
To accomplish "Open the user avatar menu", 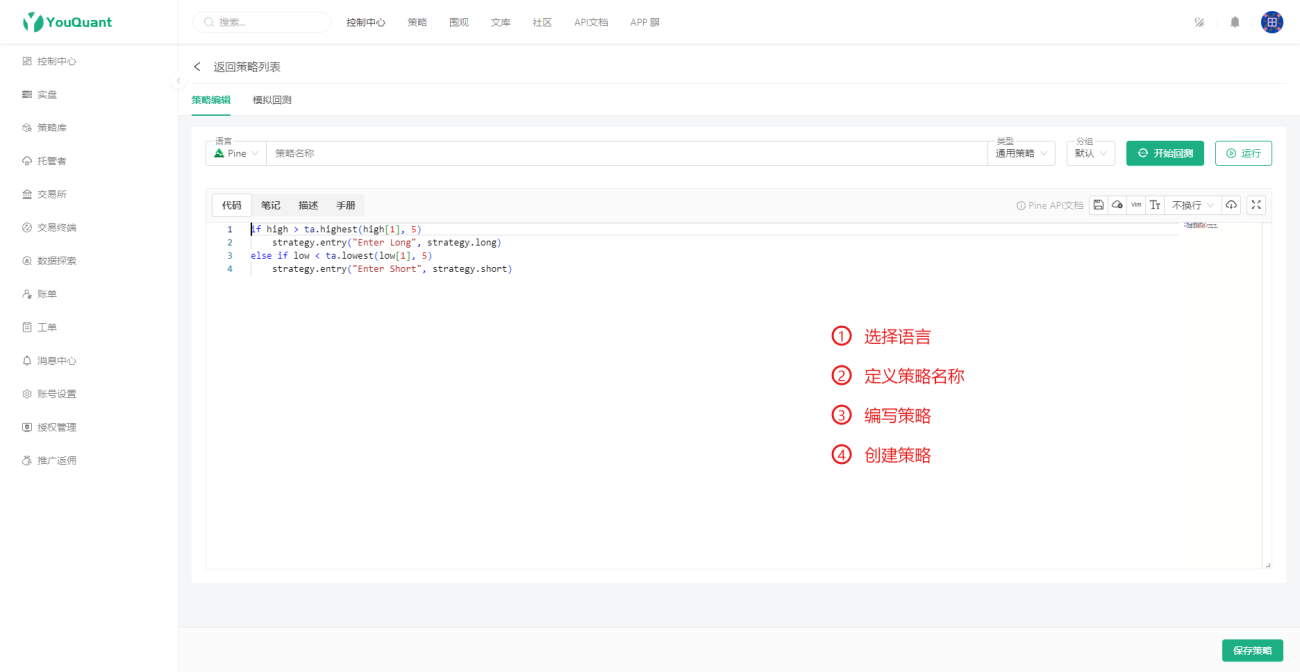I will pos(1271,22).
